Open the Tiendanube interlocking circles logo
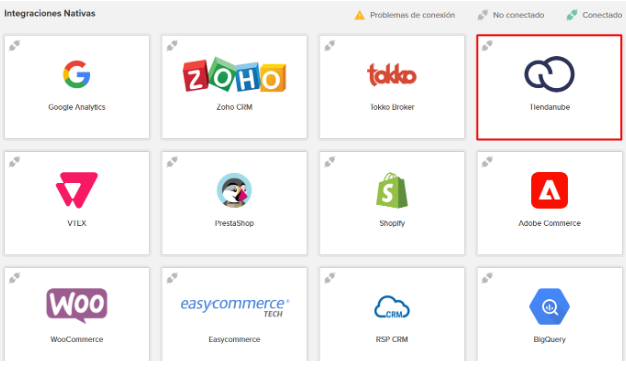This screenshot has height=380, width=626. [x=549, y=74]
